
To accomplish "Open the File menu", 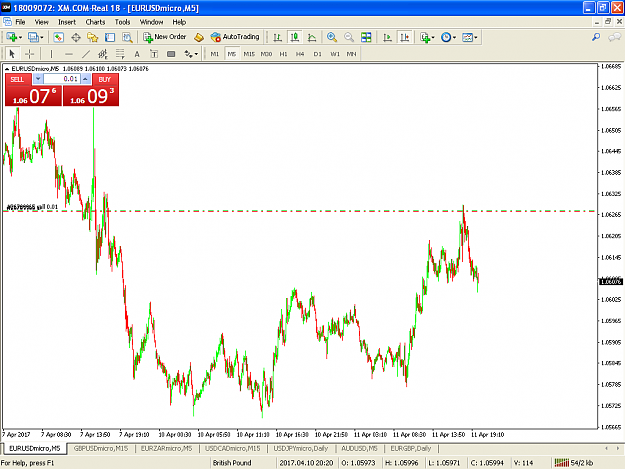I will [x=20, y=22].
